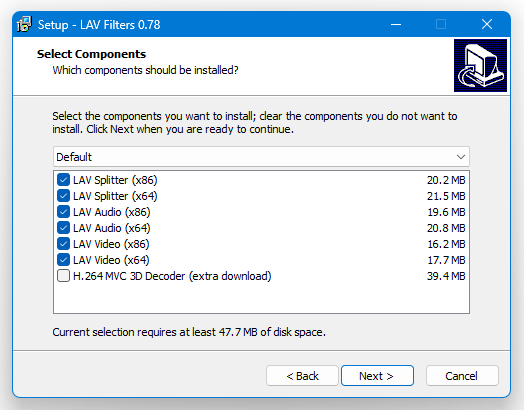Viewport: 524px width, 410px height.
Task: Select the LAV Video (x64) row label
Action: (111, 260)
